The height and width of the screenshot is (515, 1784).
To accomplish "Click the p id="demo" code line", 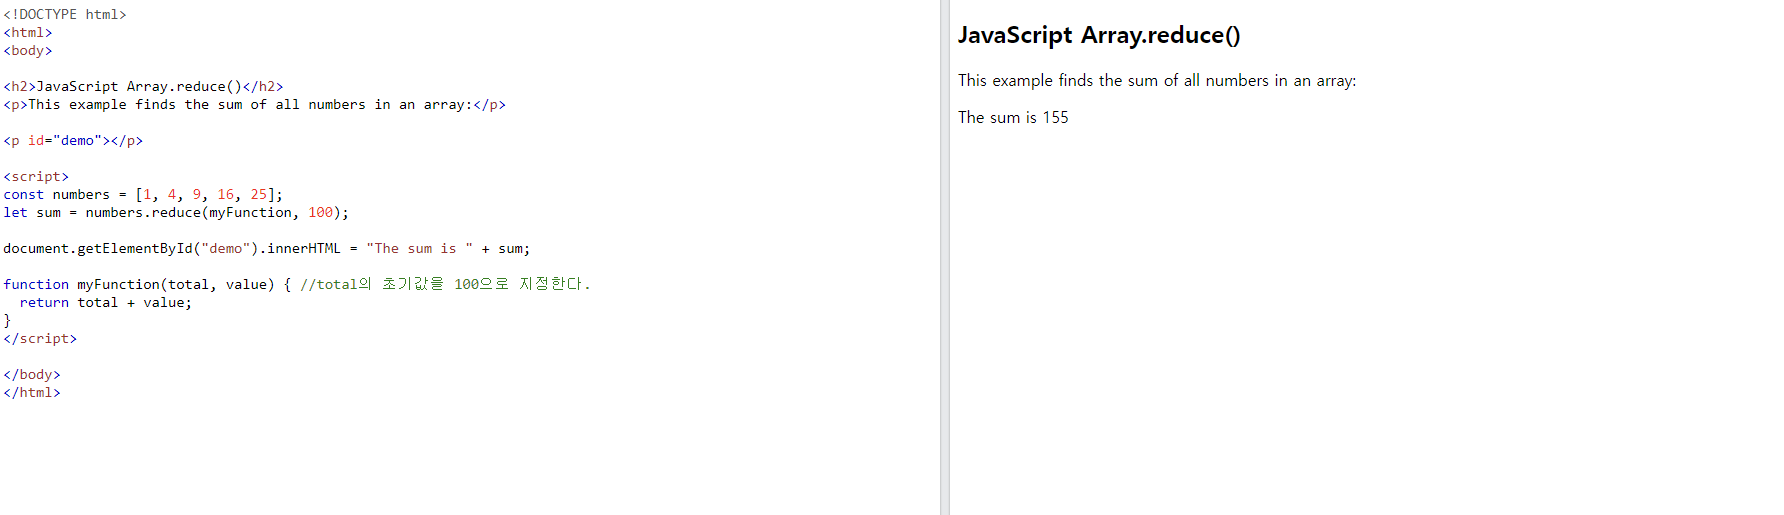I will pyautogui.click(x=73, y=140).
